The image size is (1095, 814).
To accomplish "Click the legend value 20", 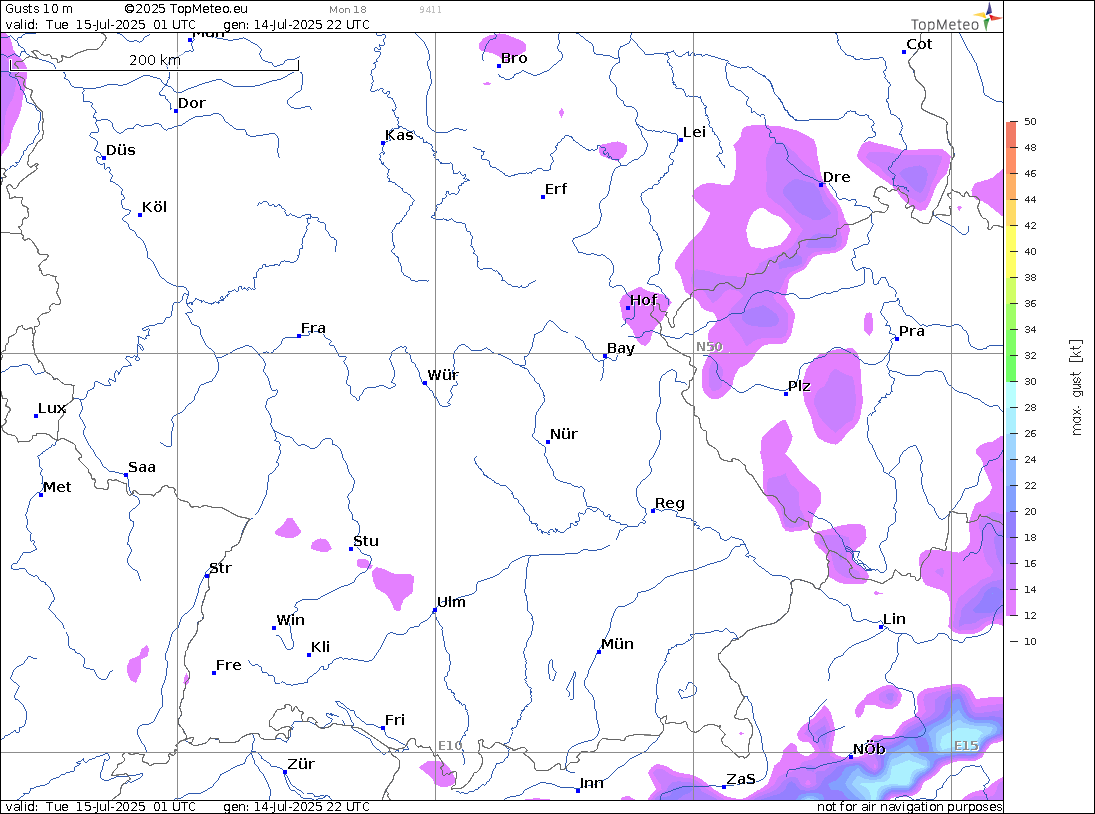I will [1030, 512].
